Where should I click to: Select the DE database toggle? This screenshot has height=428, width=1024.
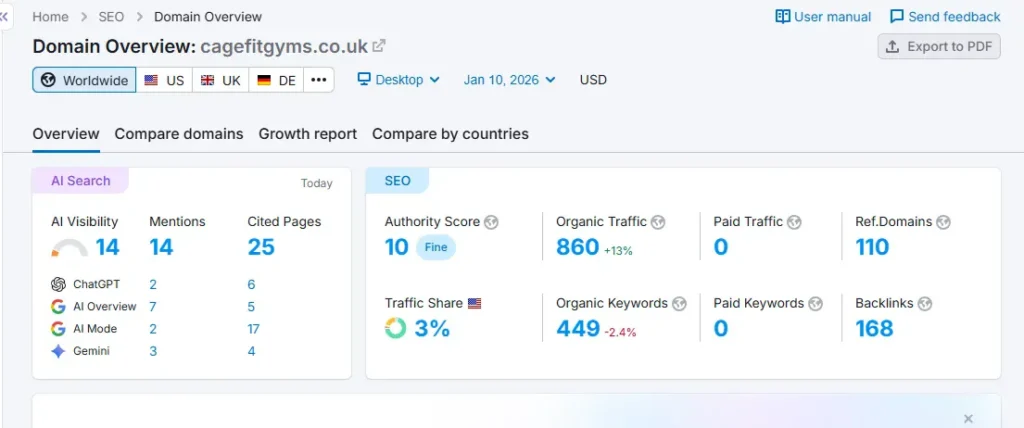(x=276, y=80)
